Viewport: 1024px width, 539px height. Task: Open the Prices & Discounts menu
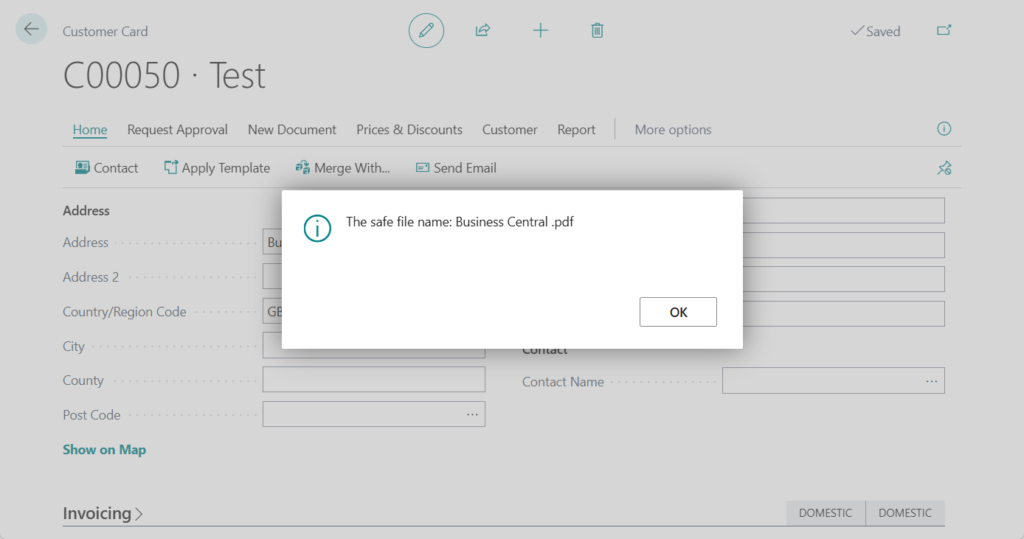(409, 130)
